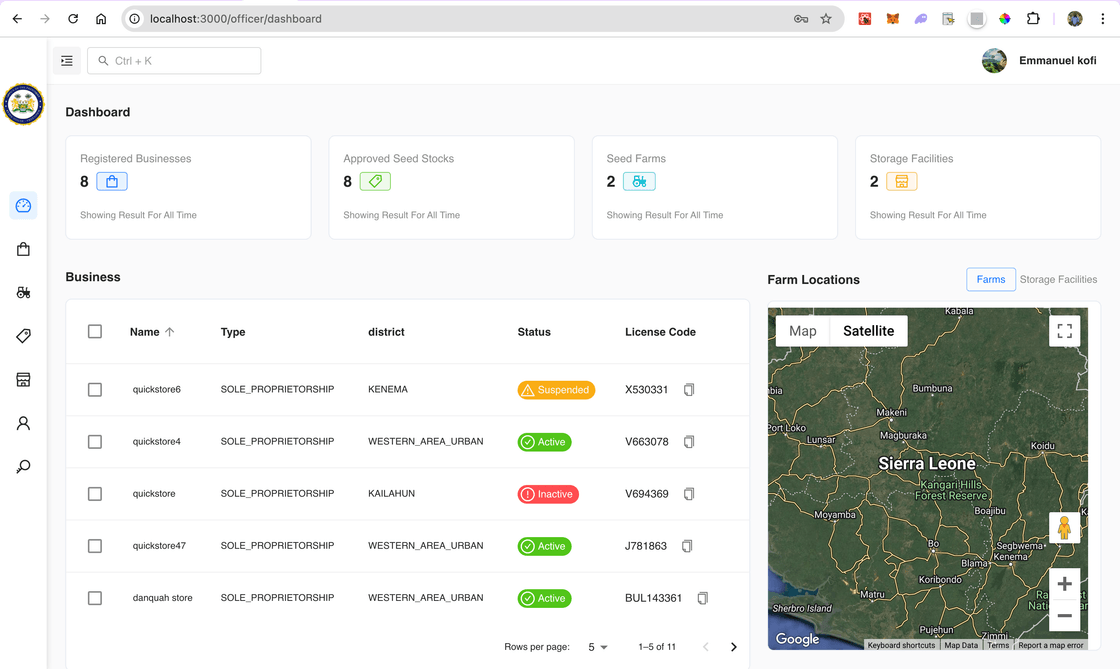This screenshot has height=669, width=1120.
Task: Sort table by Name arrow
Action: pyautogui.click(x=169, y=332)
